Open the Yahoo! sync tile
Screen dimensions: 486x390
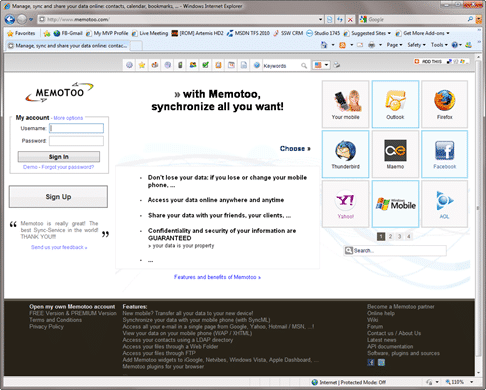[x=345, y=204]
